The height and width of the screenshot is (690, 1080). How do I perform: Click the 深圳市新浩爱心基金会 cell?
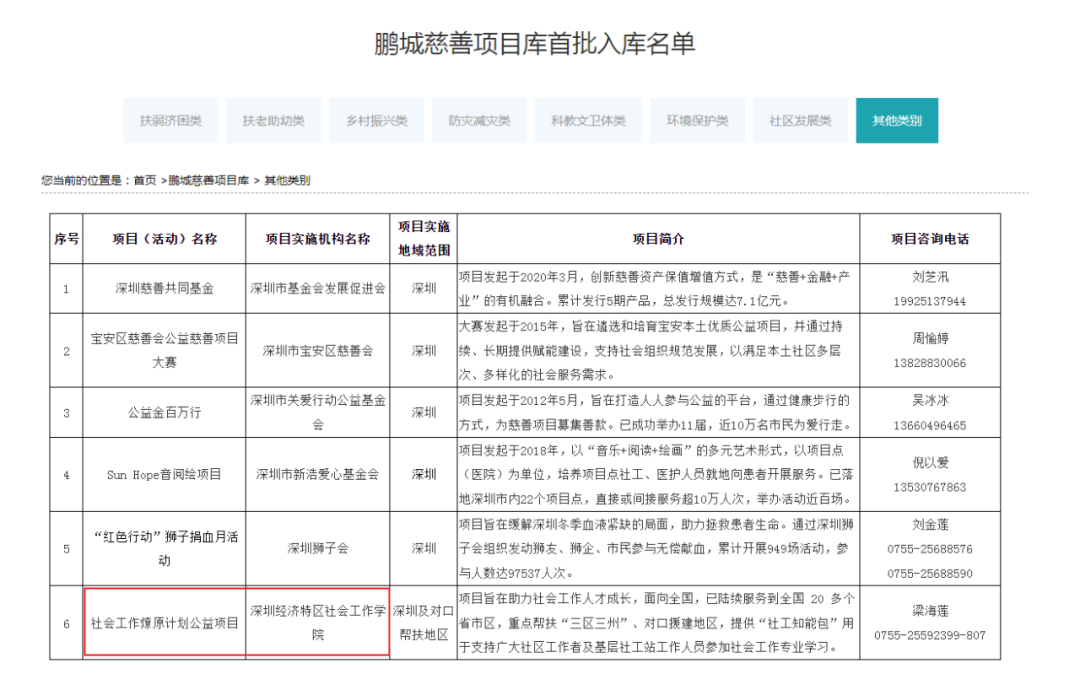tap(318, 474)
